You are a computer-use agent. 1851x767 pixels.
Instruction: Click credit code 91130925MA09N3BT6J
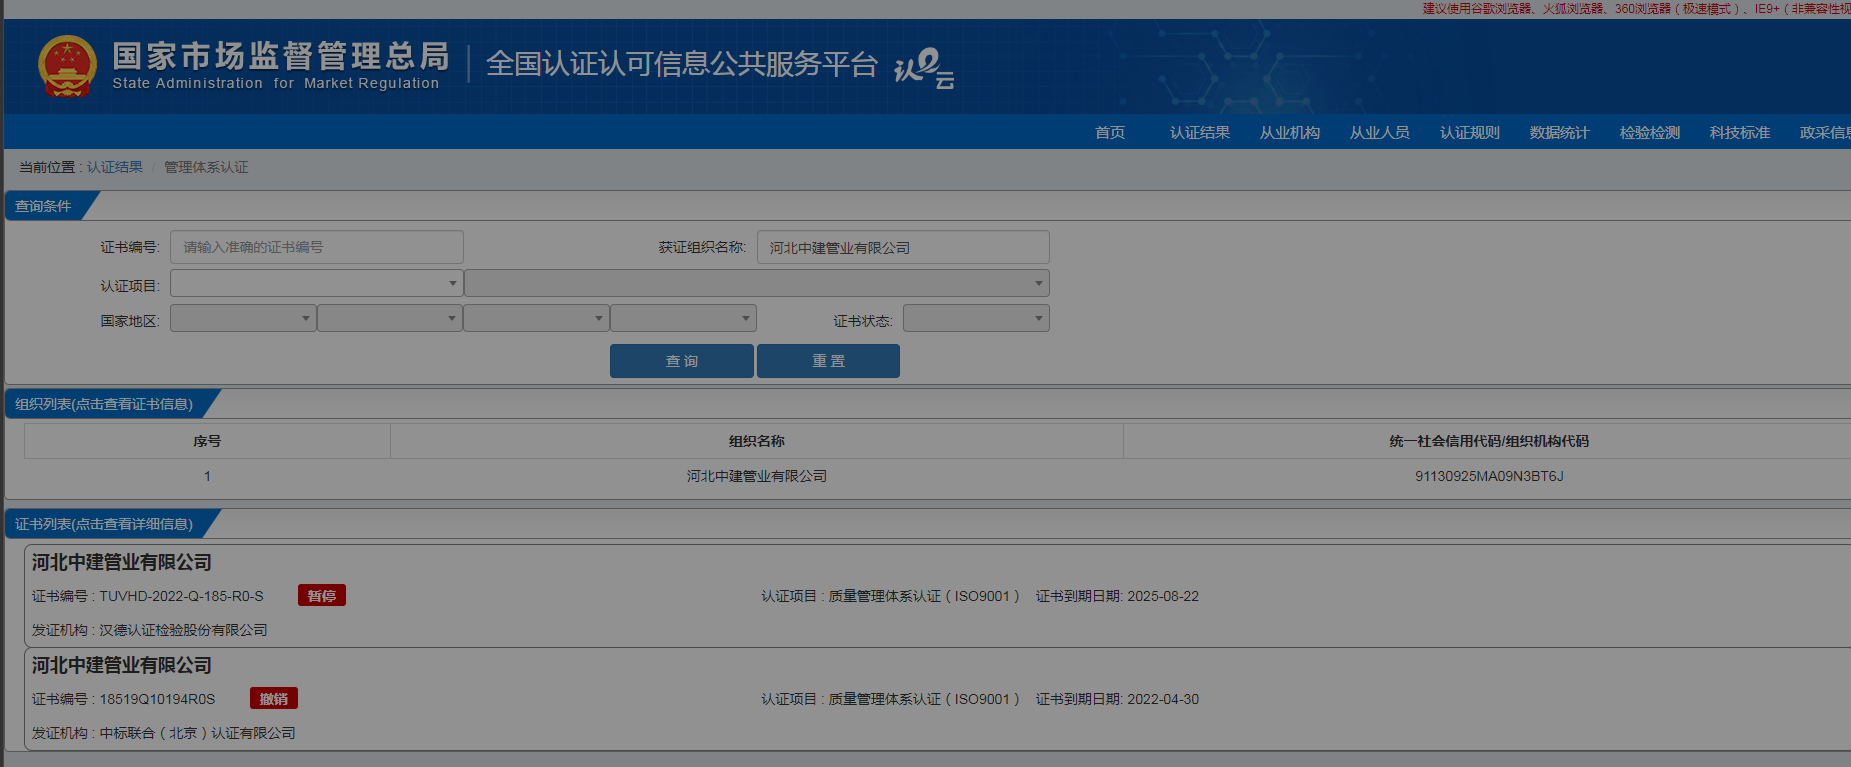click(x=1489, y=476)
